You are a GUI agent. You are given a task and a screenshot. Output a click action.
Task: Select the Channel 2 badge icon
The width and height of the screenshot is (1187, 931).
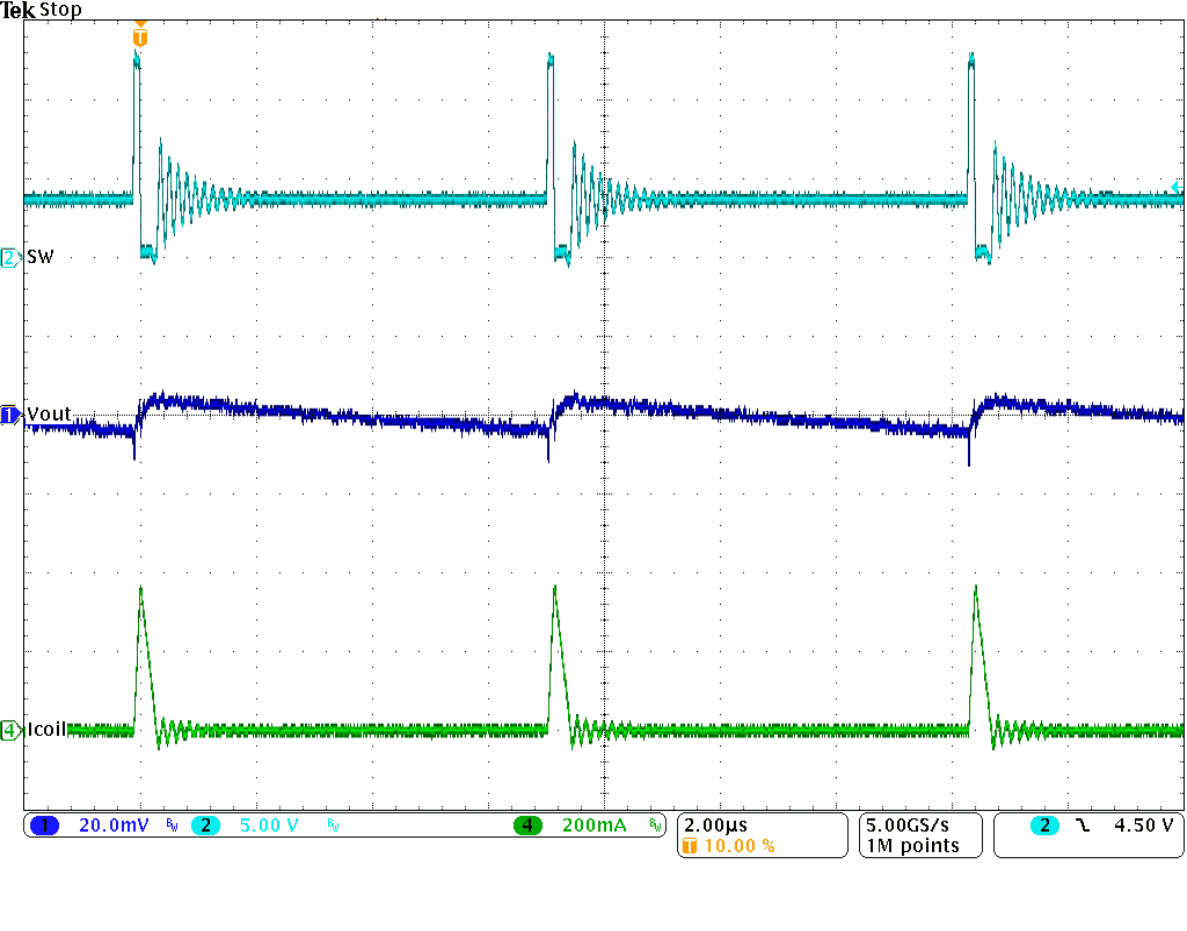[x=205, y=825]
